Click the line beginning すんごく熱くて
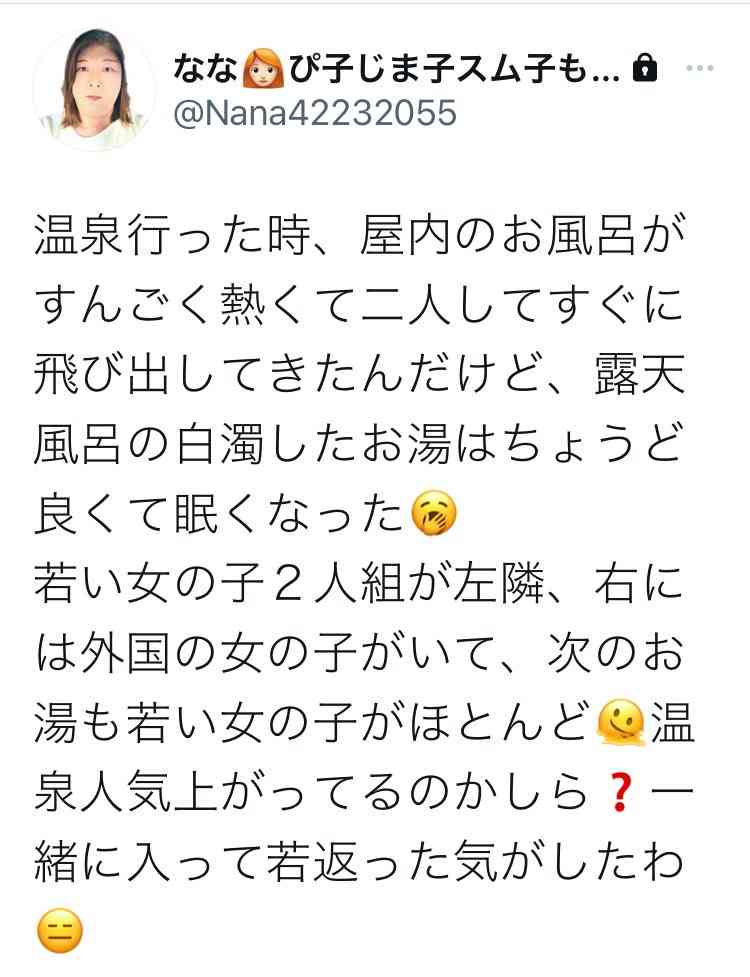Viewport: 750px width, 977px height. (359, 305)
